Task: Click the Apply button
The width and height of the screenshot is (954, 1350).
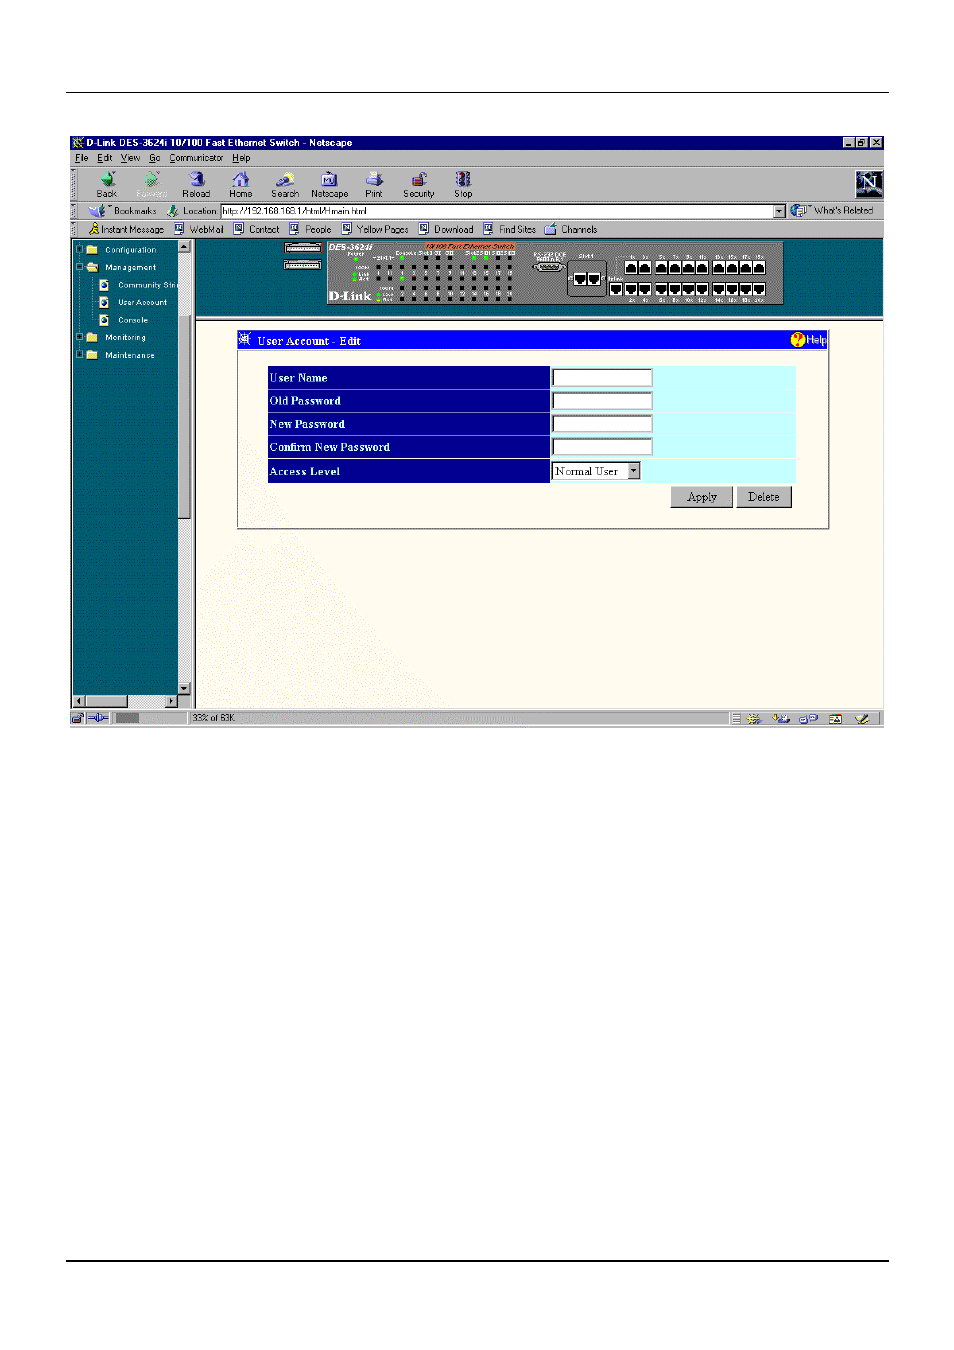Action: click(x=702, y=497)
